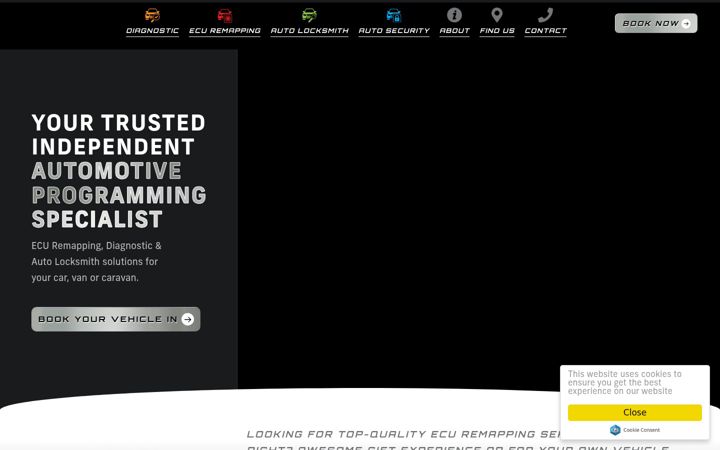720x450 pixels.
Task: Click Book Your Vehicle In button text
Action: (x=107, y=319)
